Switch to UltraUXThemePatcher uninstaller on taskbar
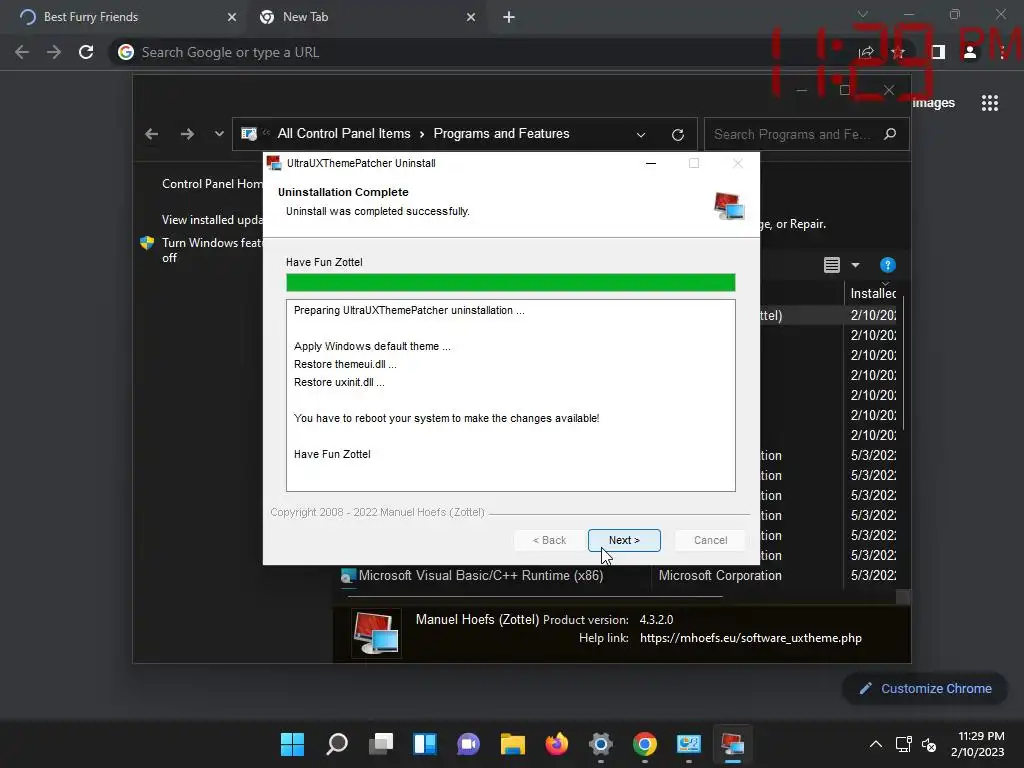The width and height of the screenshot is (1024, 768). coord(732,744)
